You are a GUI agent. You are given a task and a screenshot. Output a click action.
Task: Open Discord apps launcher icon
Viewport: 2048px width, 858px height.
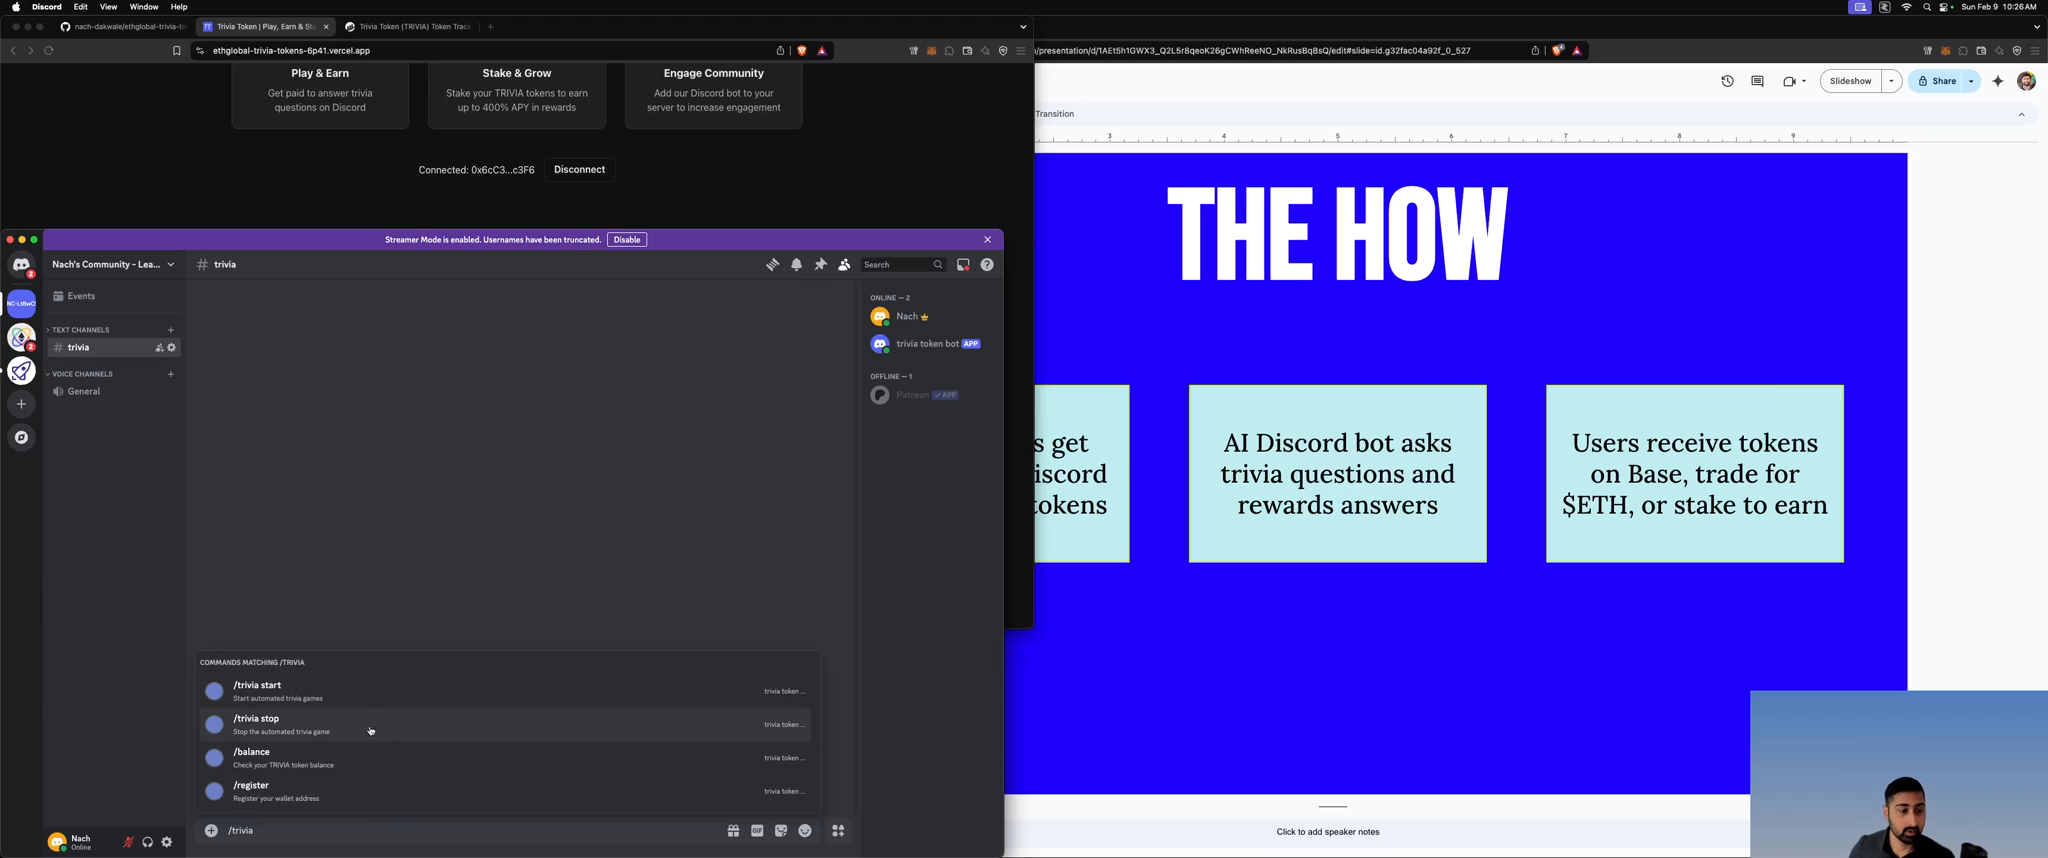(838, 831)
